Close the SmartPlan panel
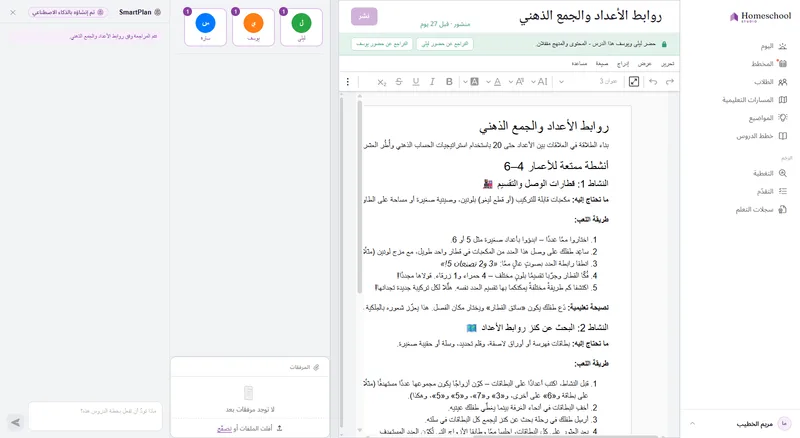The height and width of the screenshot is (438, 800). (x=13, y=12)
